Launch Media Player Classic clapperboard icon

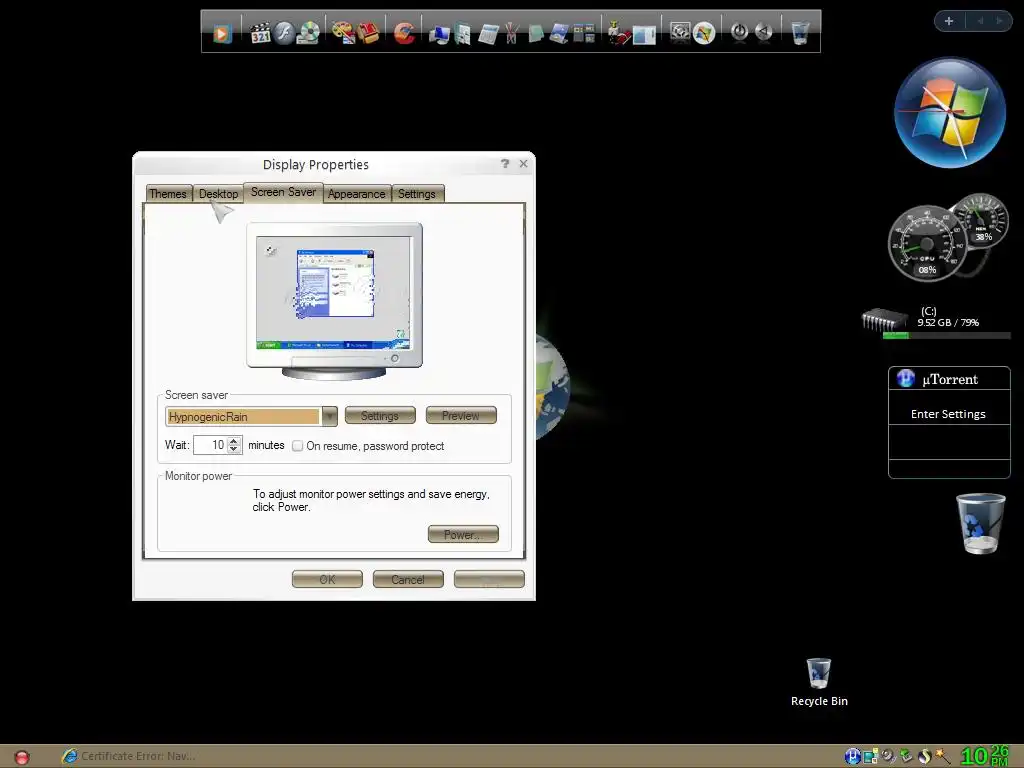(260, 33)
